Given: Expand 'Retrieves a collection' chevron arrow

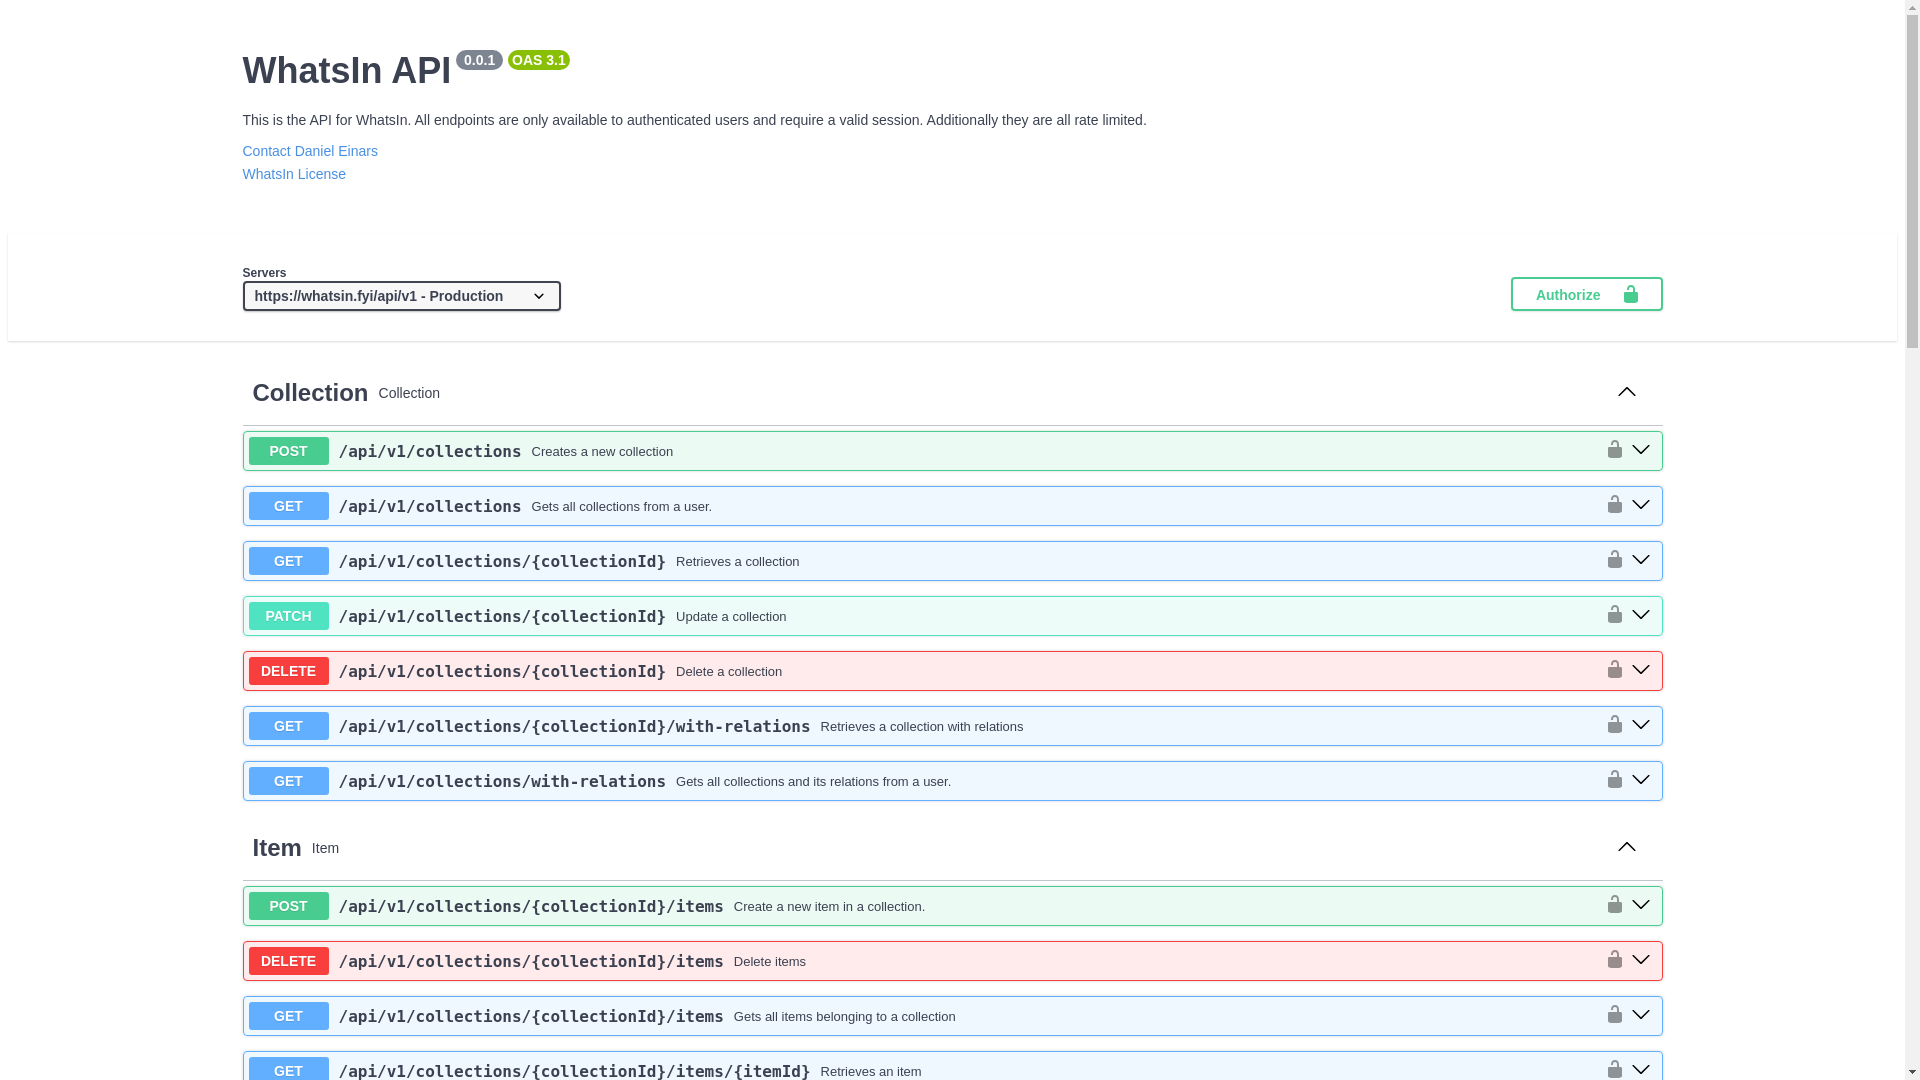Looking at the screenshot, I should coord(1641,560).
